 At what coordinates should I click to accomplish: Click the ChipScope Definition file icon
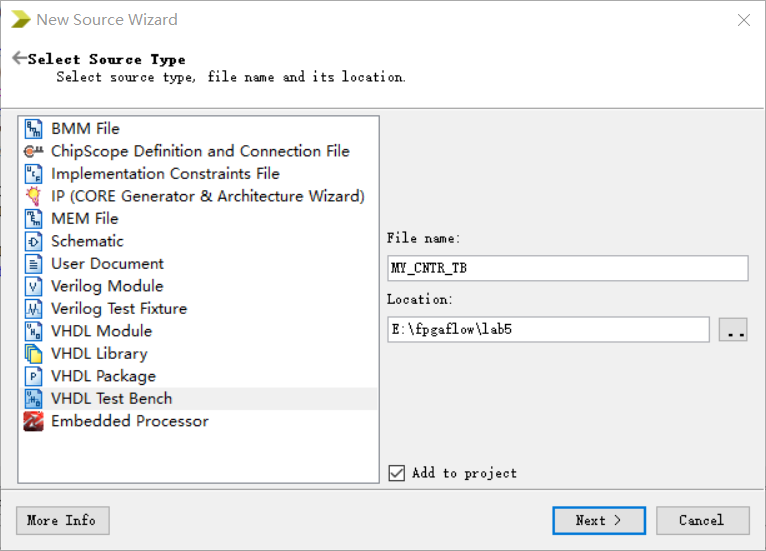tap(33, 151)
